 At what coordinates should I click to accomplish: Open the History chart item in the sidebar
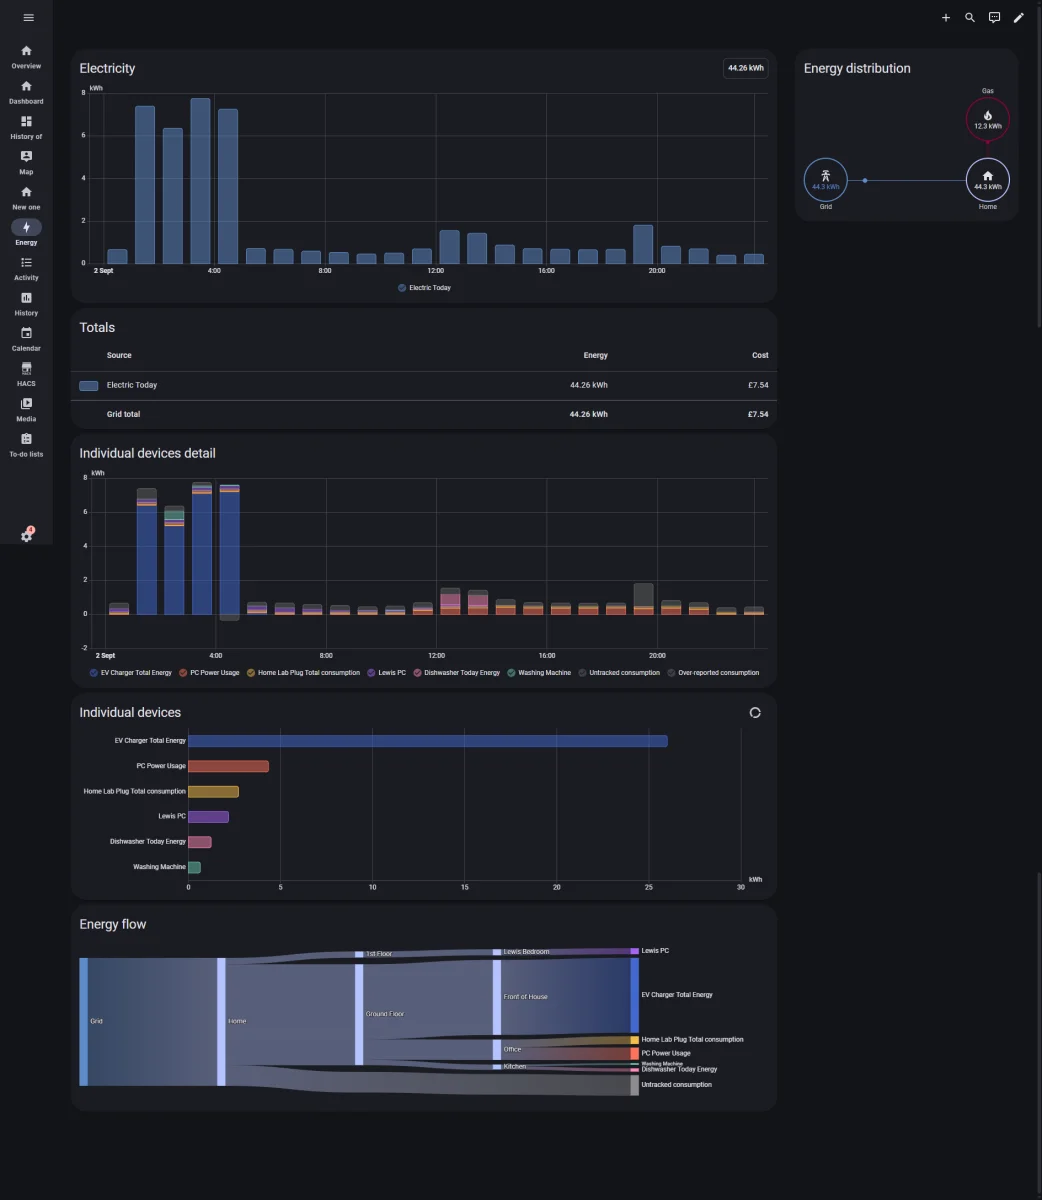point(26,303)
